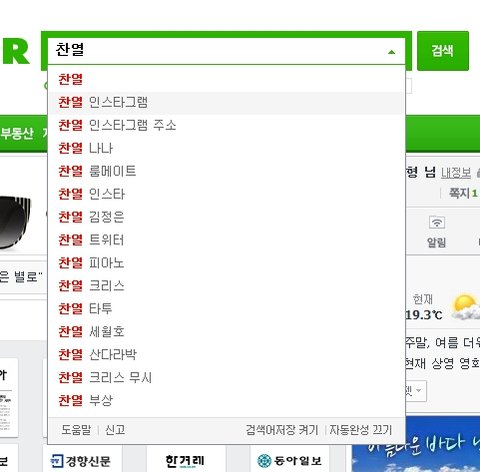The width and height of the screenshot is (480, 472).
Task: Open the 한겨레 newspaper logo
Action: tap(185, 461)
